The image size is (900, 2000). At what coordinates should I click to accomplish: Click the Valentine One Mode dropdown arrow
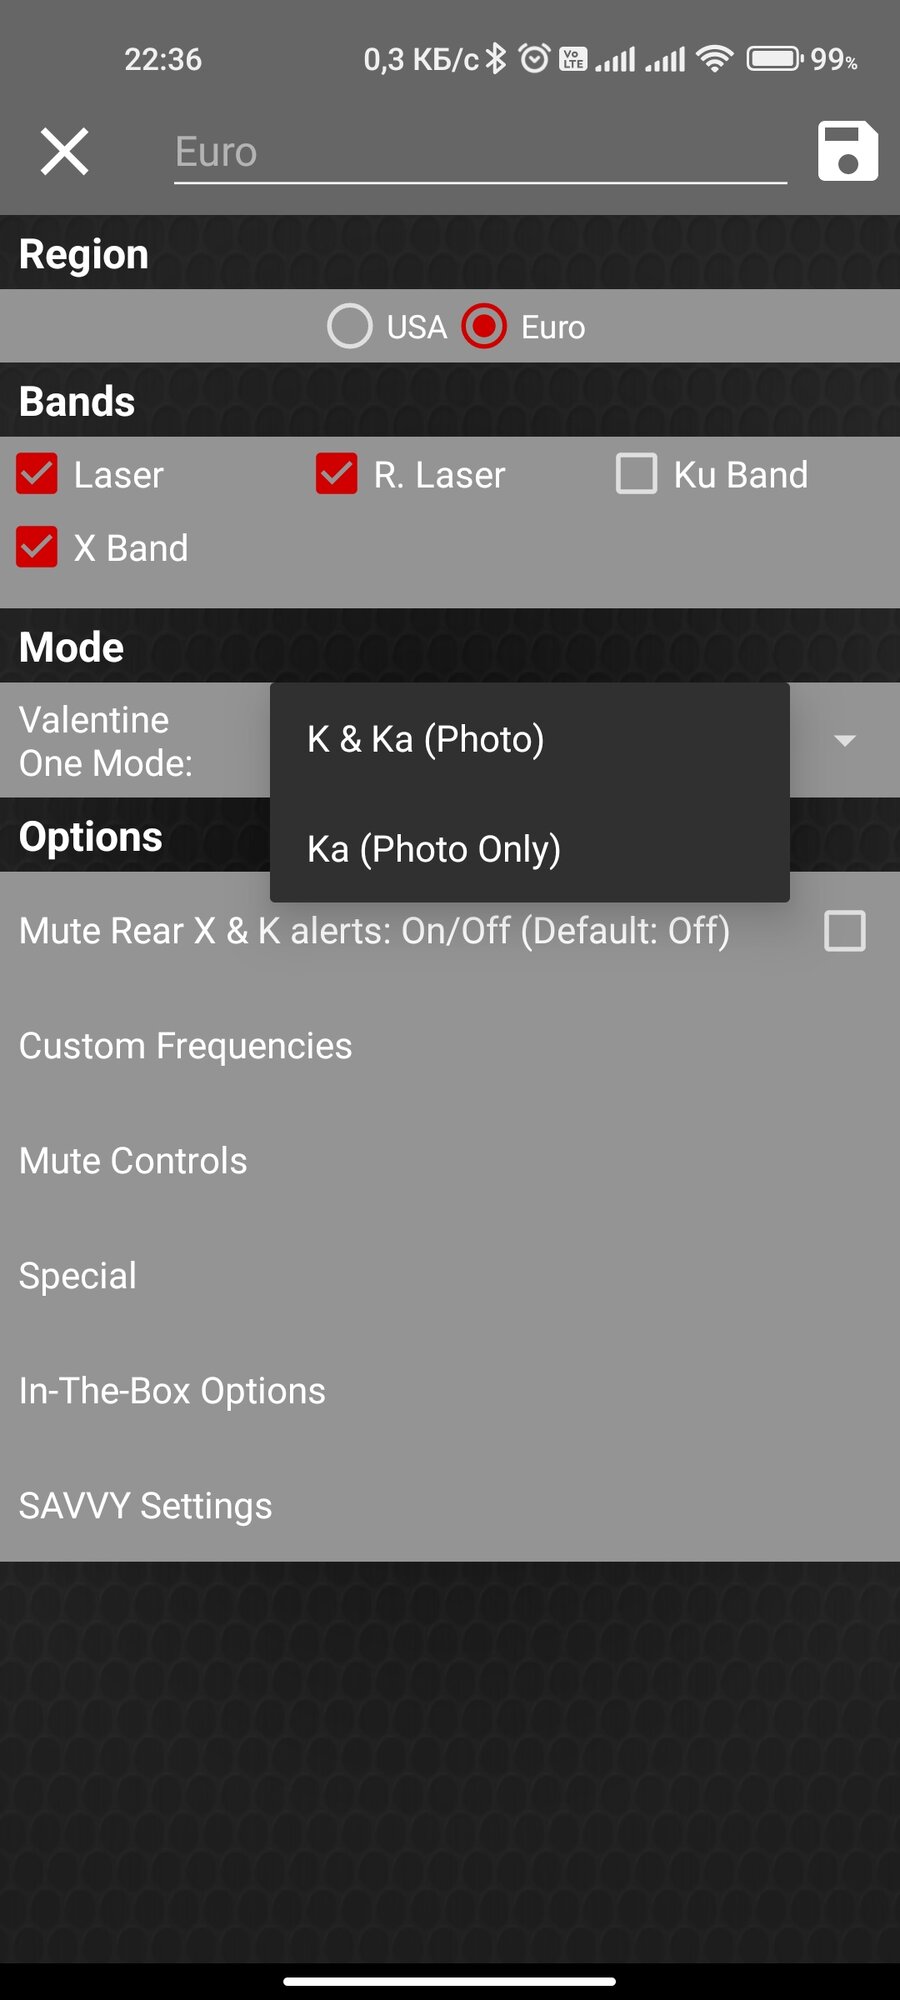pyautogui.click(x=845, y=740)
